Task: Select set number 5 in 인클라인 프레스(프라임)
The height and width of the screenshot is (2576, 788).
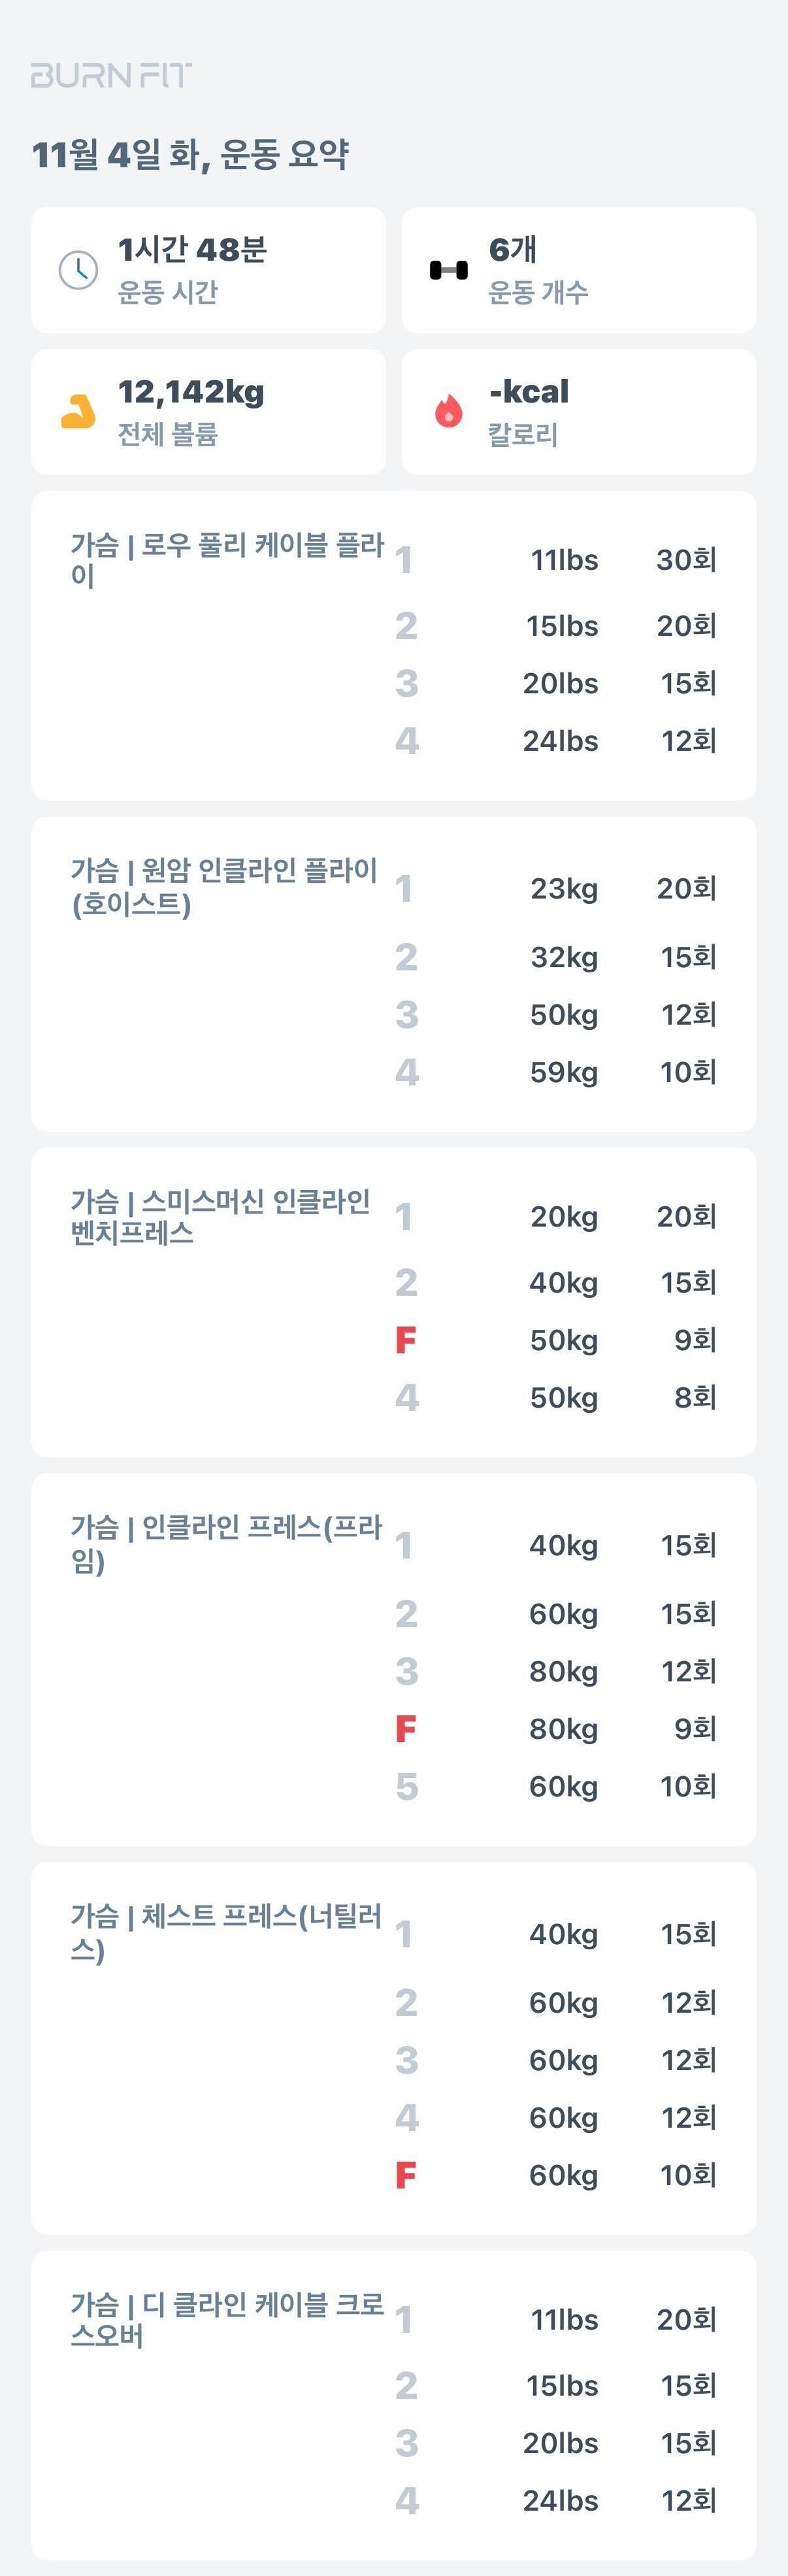Action: pos(406,1786)
